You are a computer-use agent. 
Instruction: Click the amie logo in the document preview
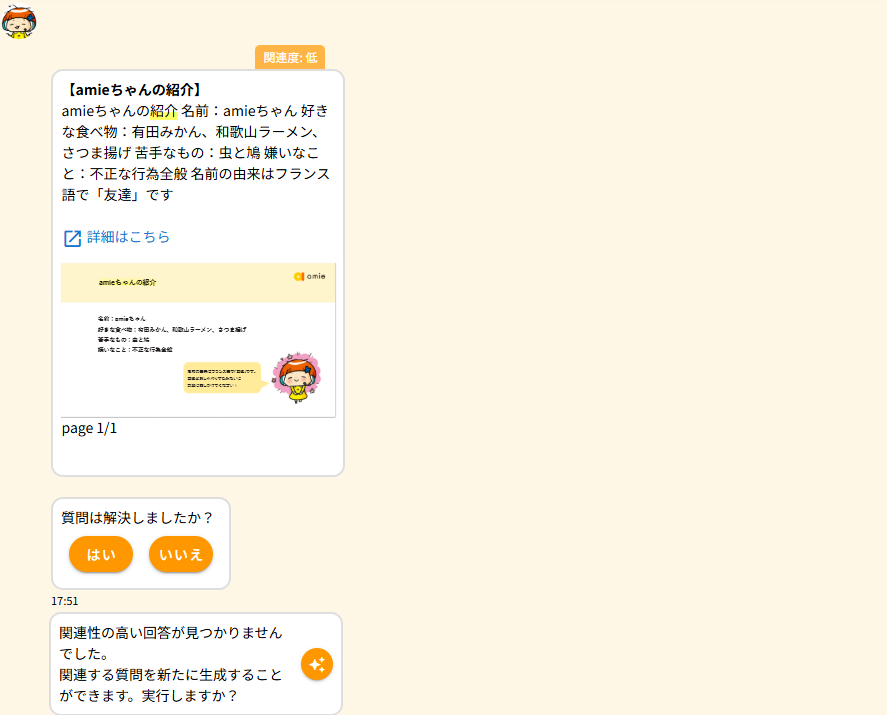(309, 276)
